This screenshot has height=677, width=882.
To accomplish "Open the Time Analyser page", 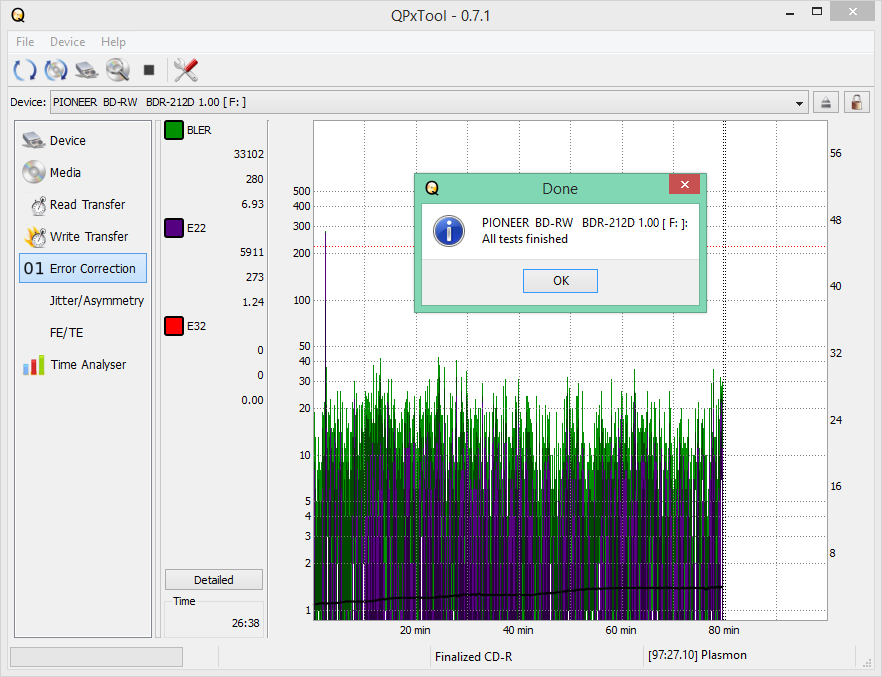I will tap(83, 365).
